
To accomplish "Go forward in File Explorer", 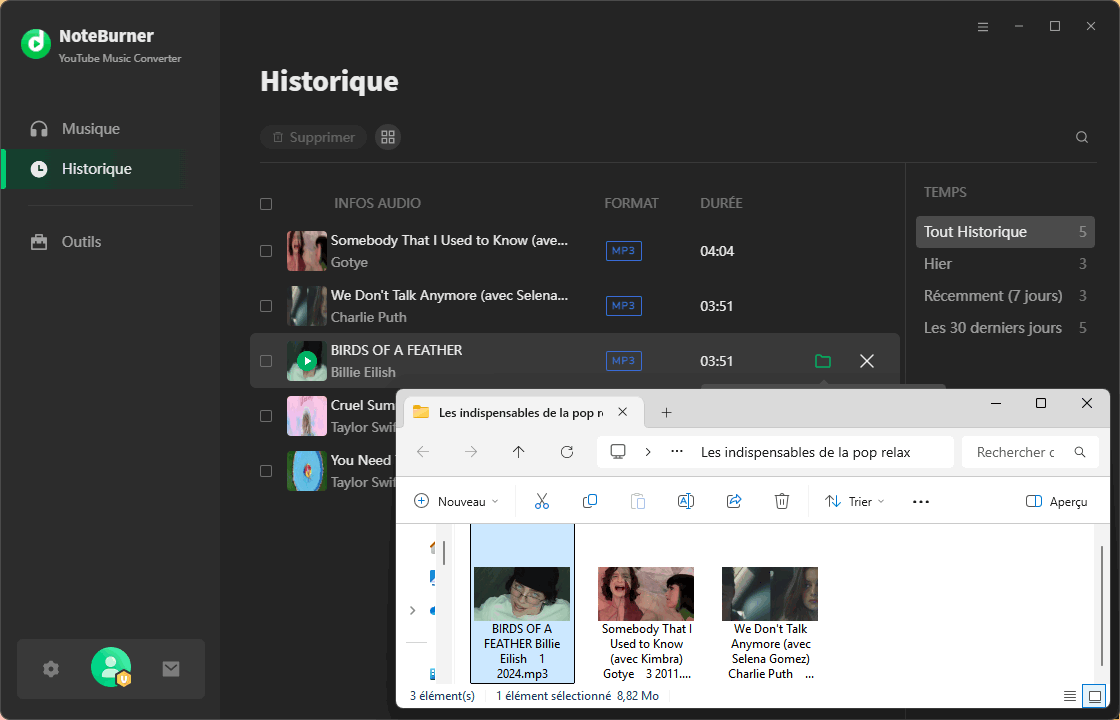I will pyautogui.click(x=471, y=451).
